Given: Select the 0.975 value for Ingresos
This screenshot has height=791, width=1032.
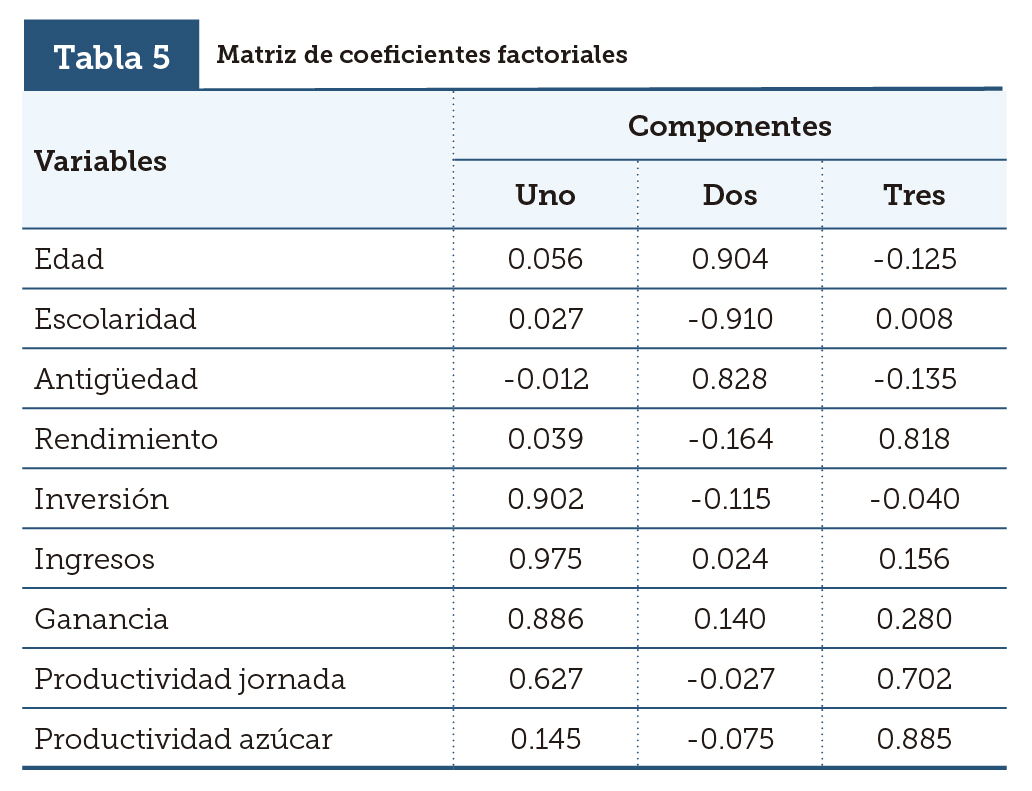Looking at the screenshot, I should tap(545, 559).
